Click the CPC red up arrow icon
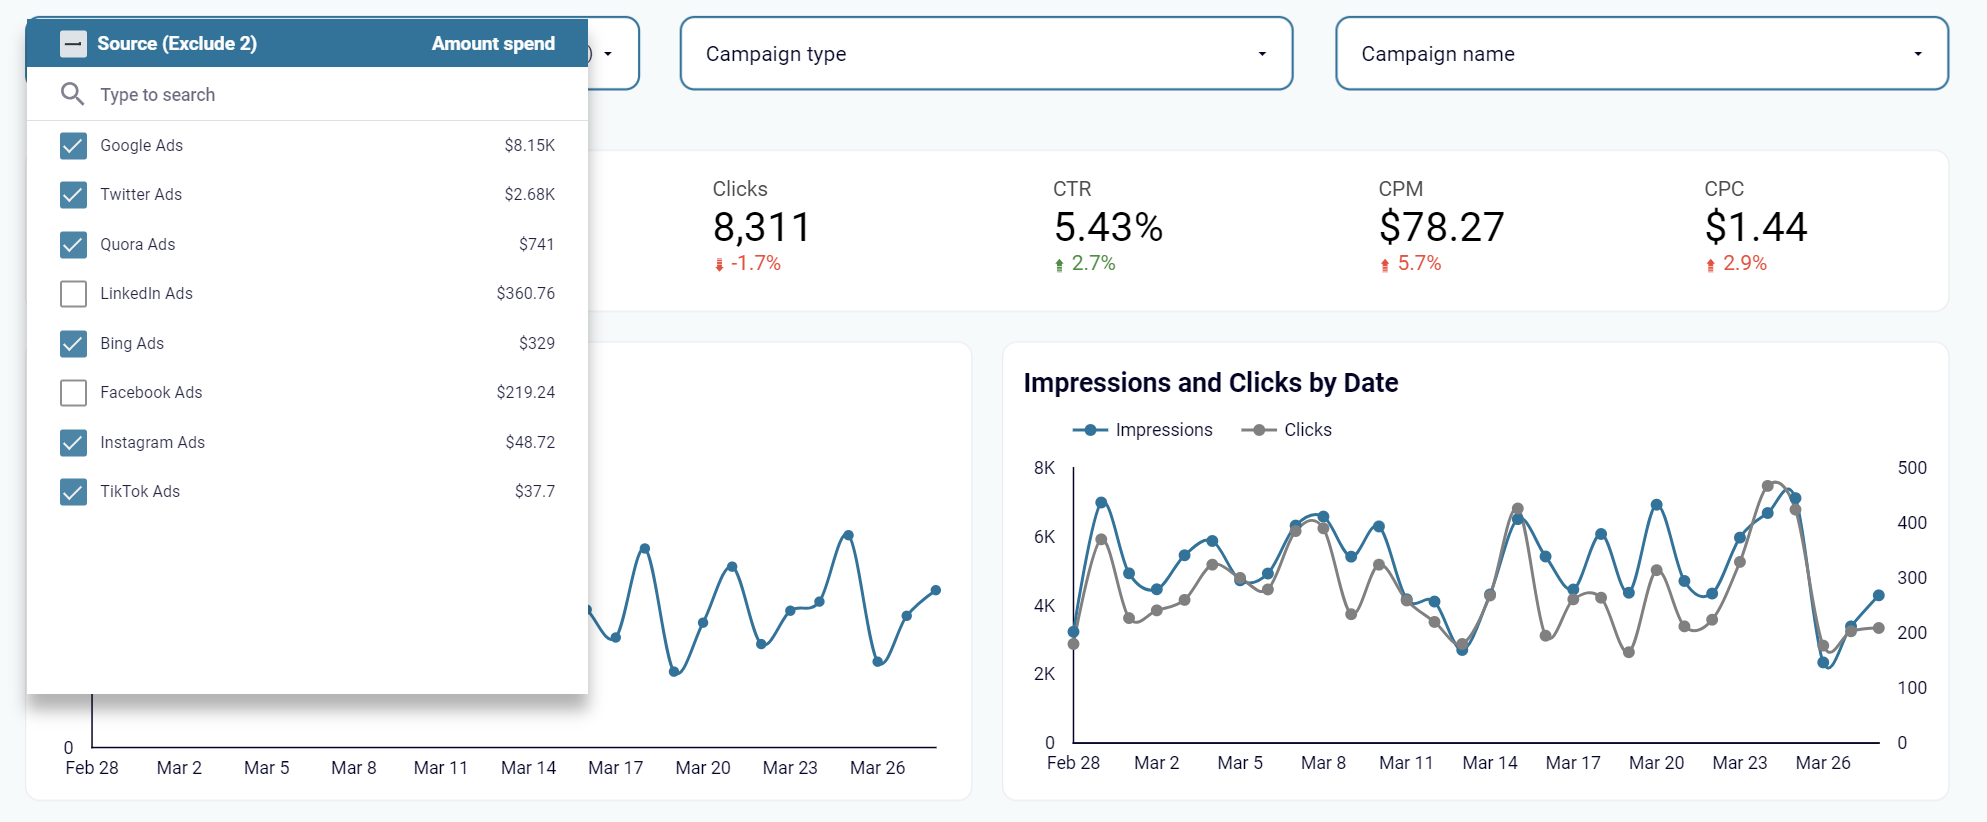This screenshot has height=822, width=1987. 1711,265
